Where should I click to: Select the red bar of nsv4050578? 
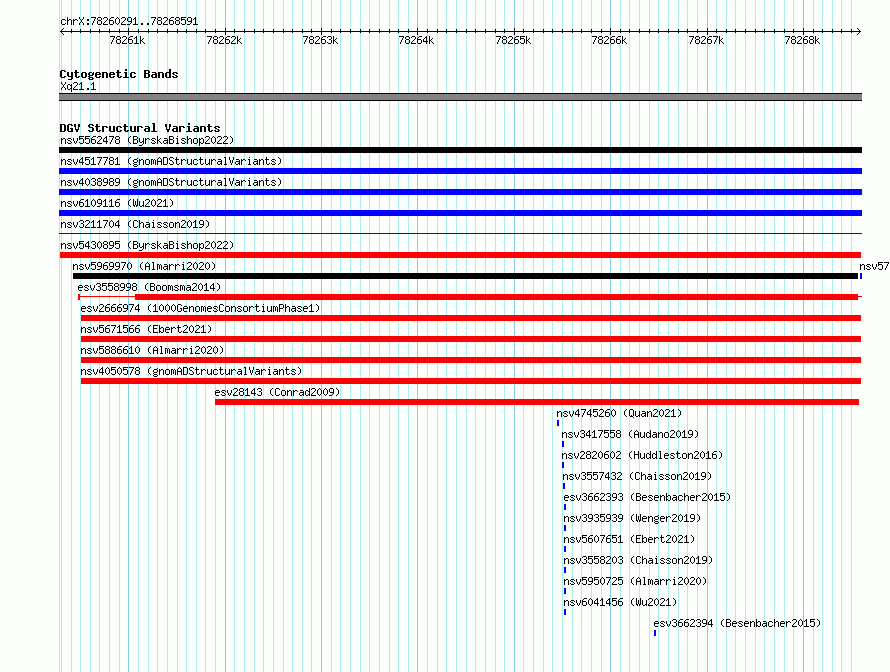click(471, 381)
